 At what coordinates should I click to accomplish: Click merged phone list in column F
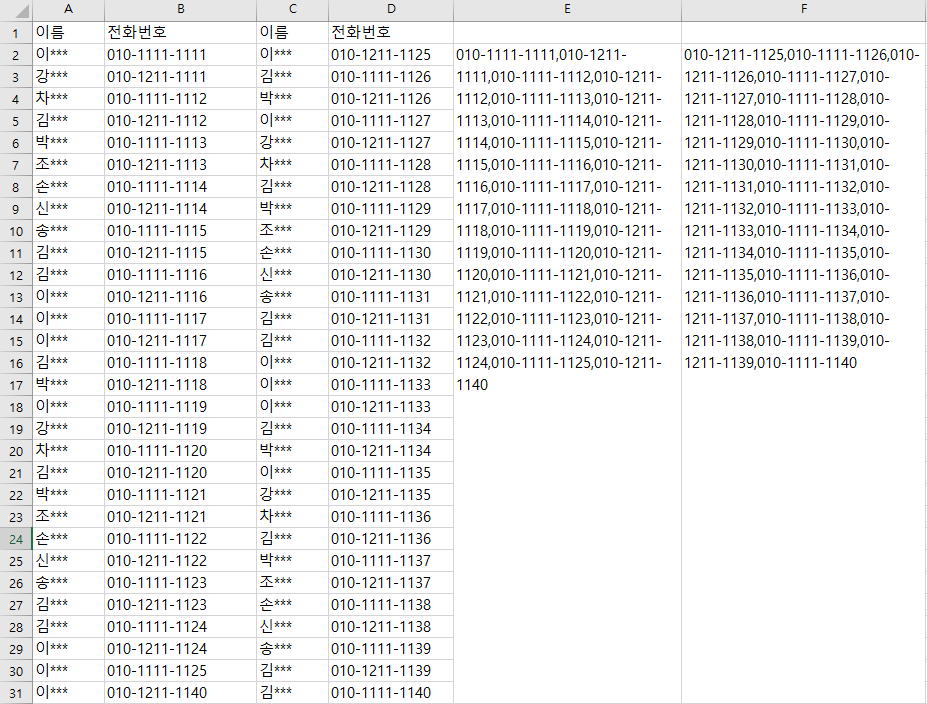[804, 373]
